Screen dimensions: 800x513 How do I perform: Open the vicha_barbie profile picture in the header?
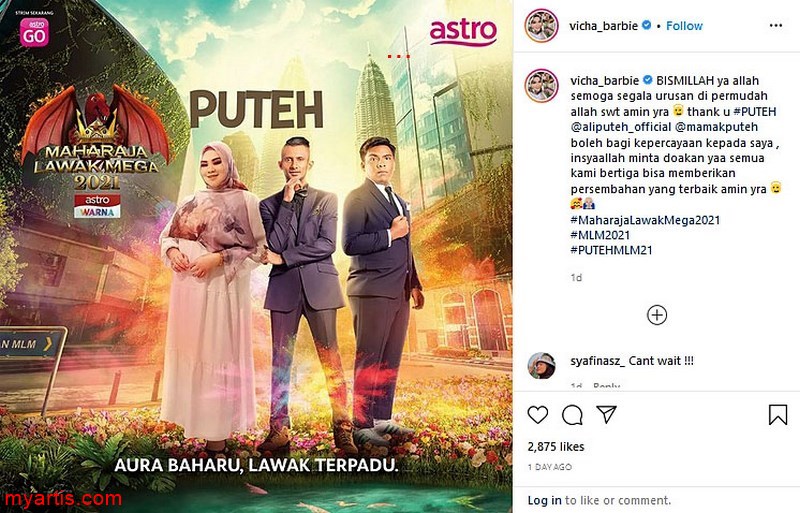(541, 26)
